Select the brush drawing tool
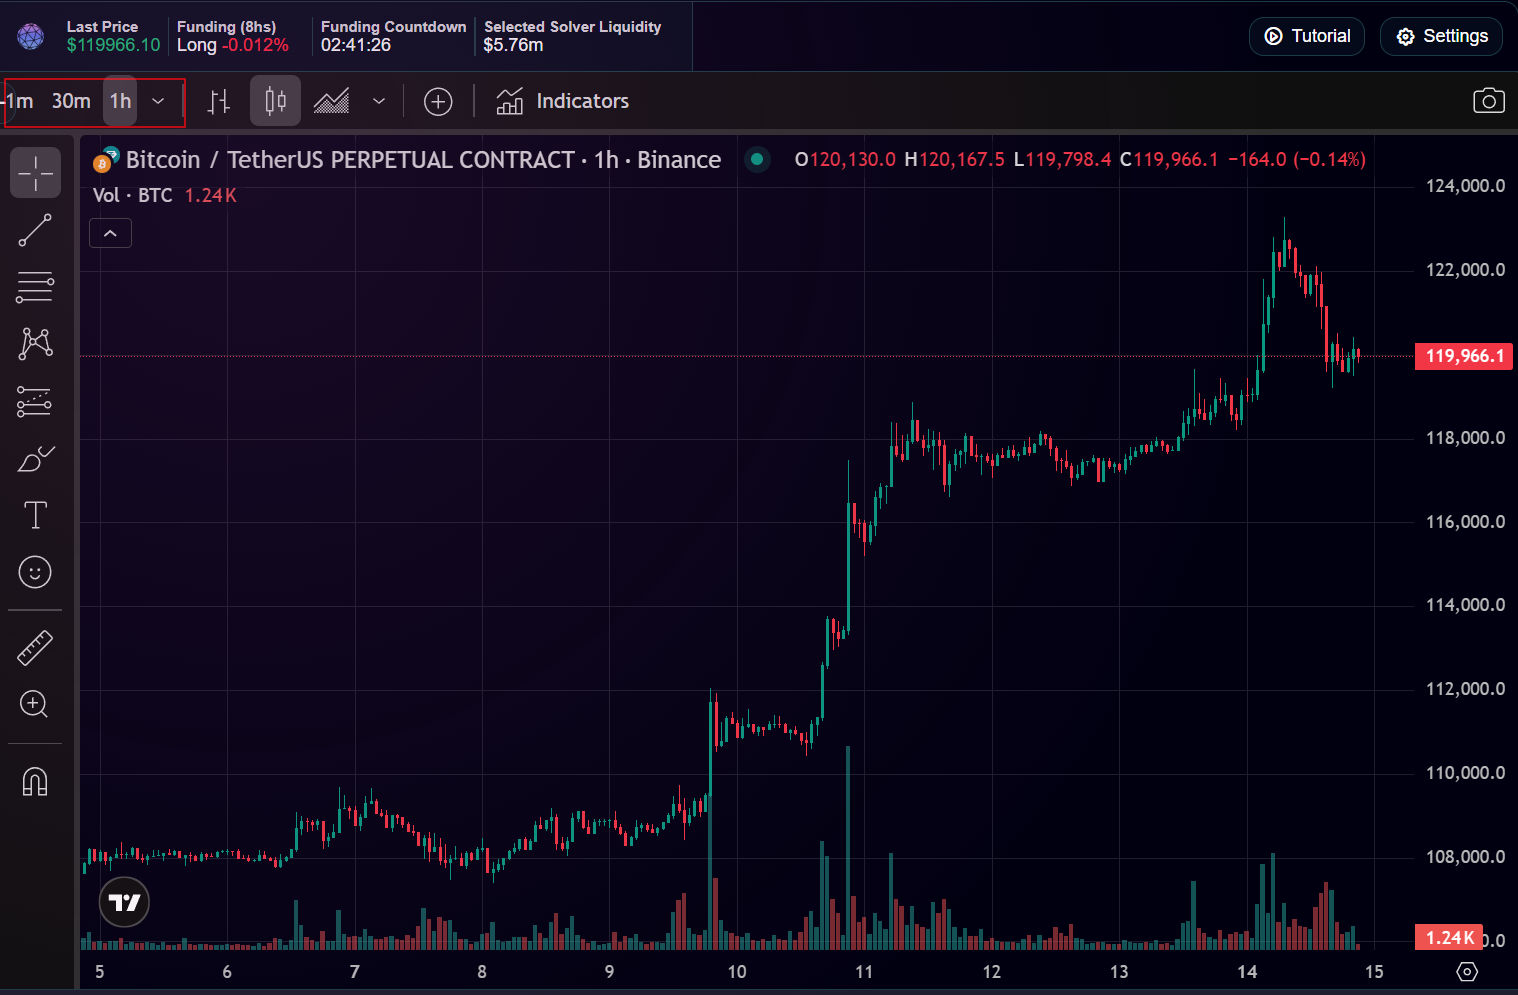Screen dimensions: 1518x995 pyautogui.click(x=35, y=459)
